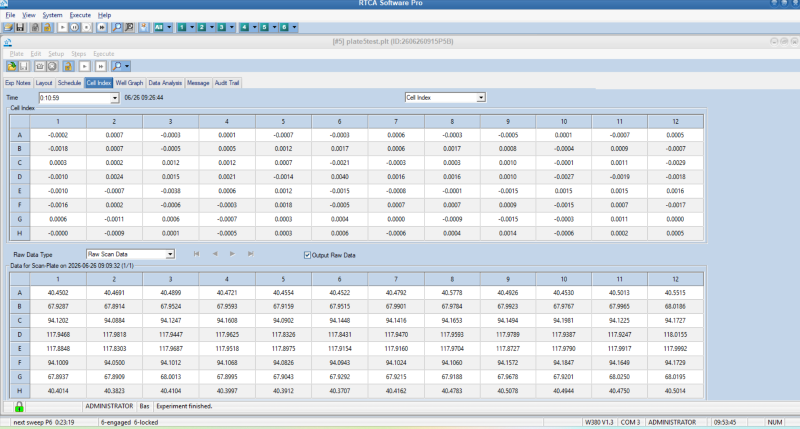Select plate station 1 button
Image resolution: width=800 pixels, height=429 pixels.
pos(182,28)
